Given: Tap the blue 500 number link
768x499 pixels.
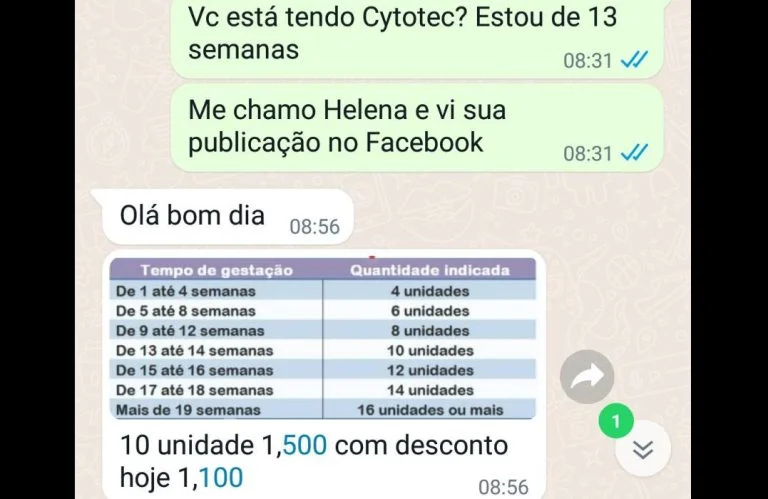Looking at the screenshot, I should click(x=305, y=445).
